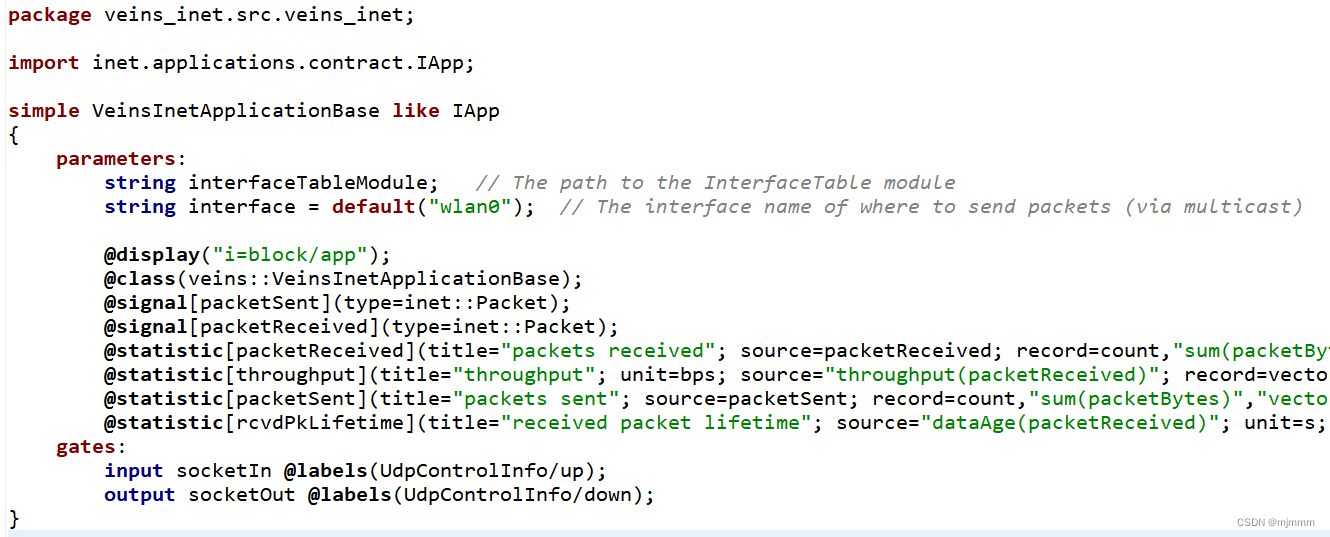Image resolution: width=1330 pixels, height=537 pixels.
Task: Click the 'default' keyword in interface line
Action: tap(374, 207)
